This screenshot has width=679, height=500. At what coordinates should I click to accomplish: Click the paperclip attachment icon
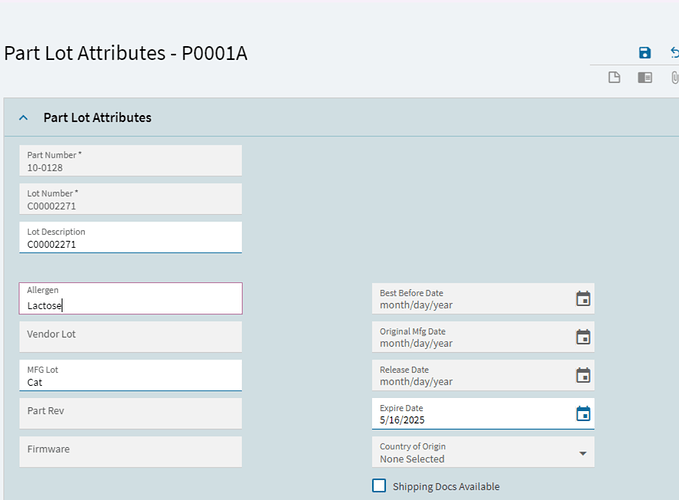point(675,78)
